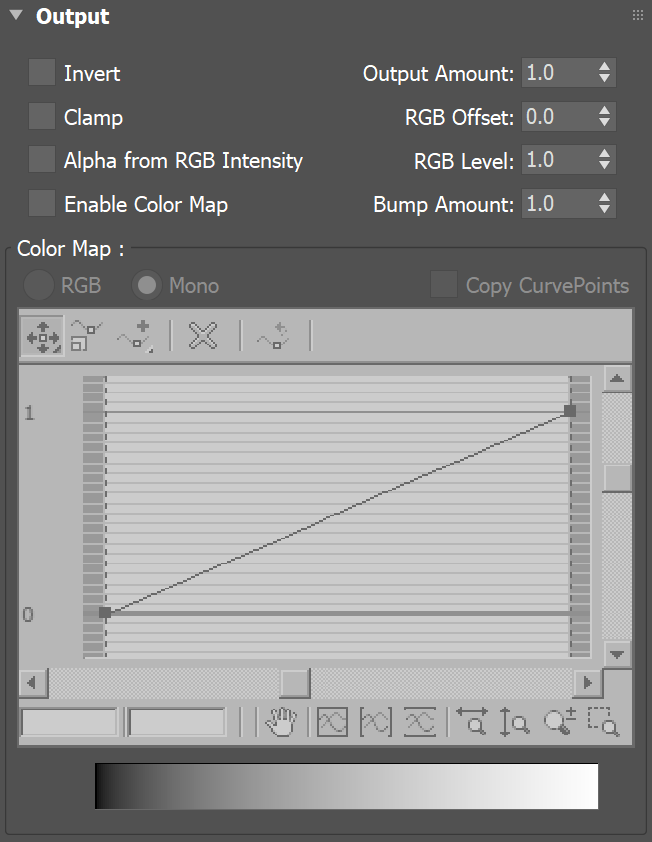Select the Zoom Horizontal Extents icon
The height and width of the screenshot is (842, 652).
[375, 722]
